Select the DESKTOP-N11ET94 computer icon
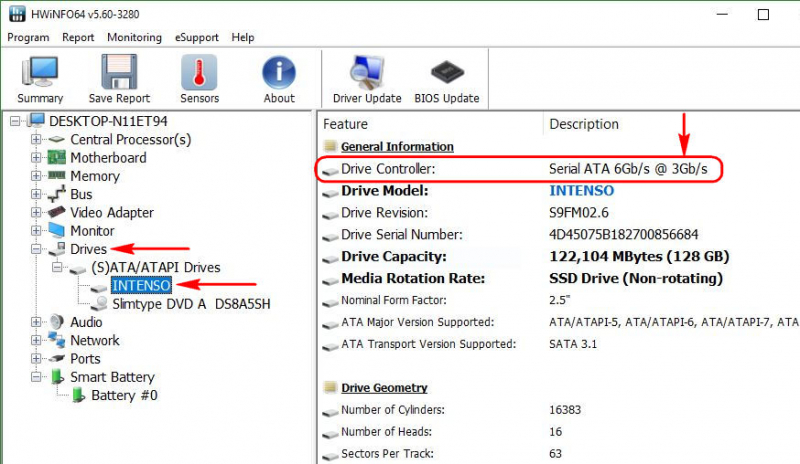 (36, 120)
